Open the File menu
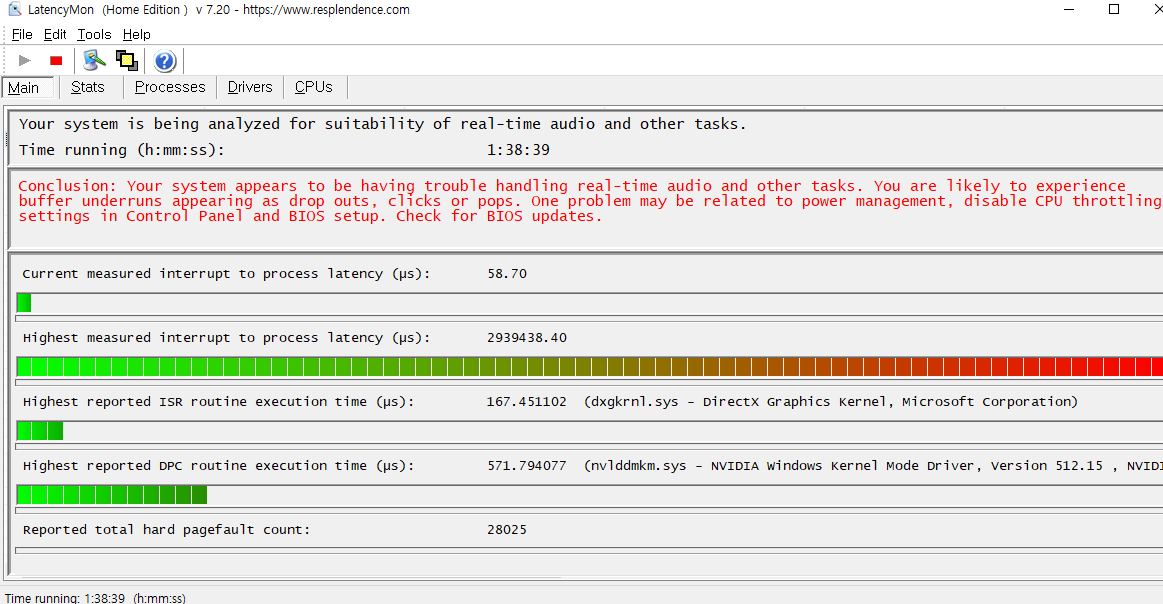Viewport: 1163px width, 604px height. [x=22, y=34]
